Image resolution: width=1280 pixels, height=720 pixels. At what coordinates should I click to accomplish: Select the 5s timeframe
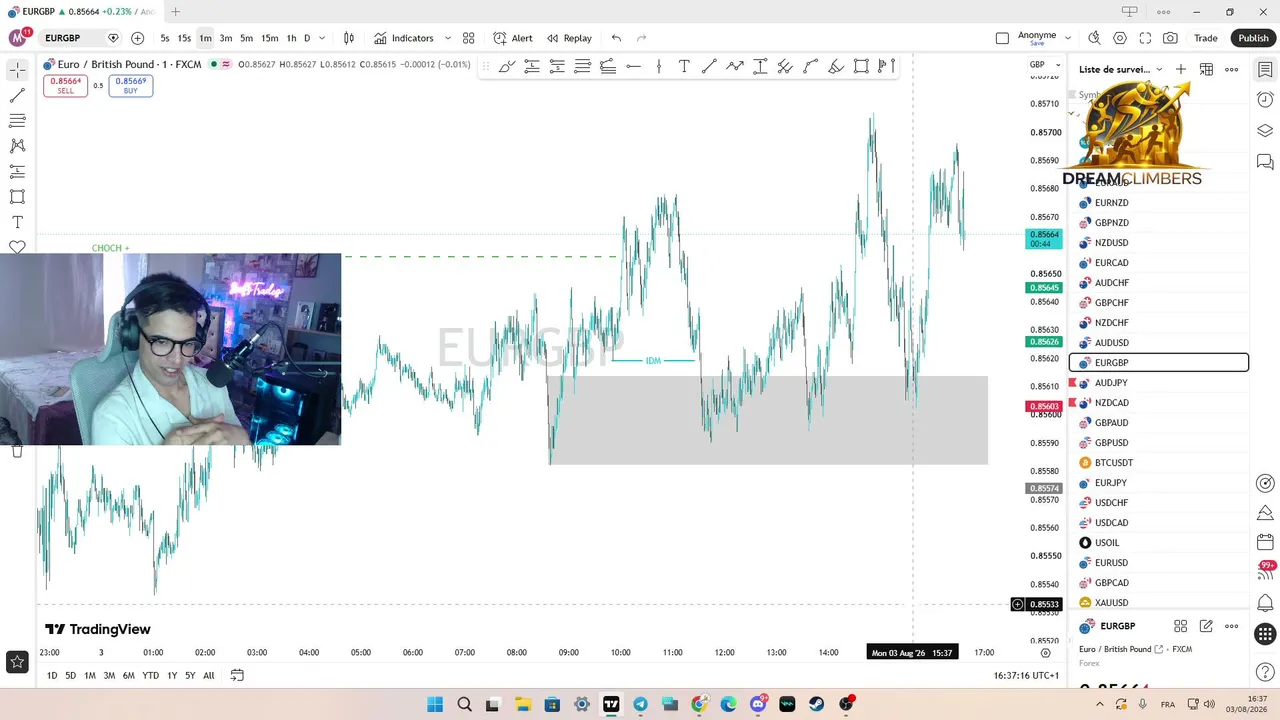[x=165, y=38]
